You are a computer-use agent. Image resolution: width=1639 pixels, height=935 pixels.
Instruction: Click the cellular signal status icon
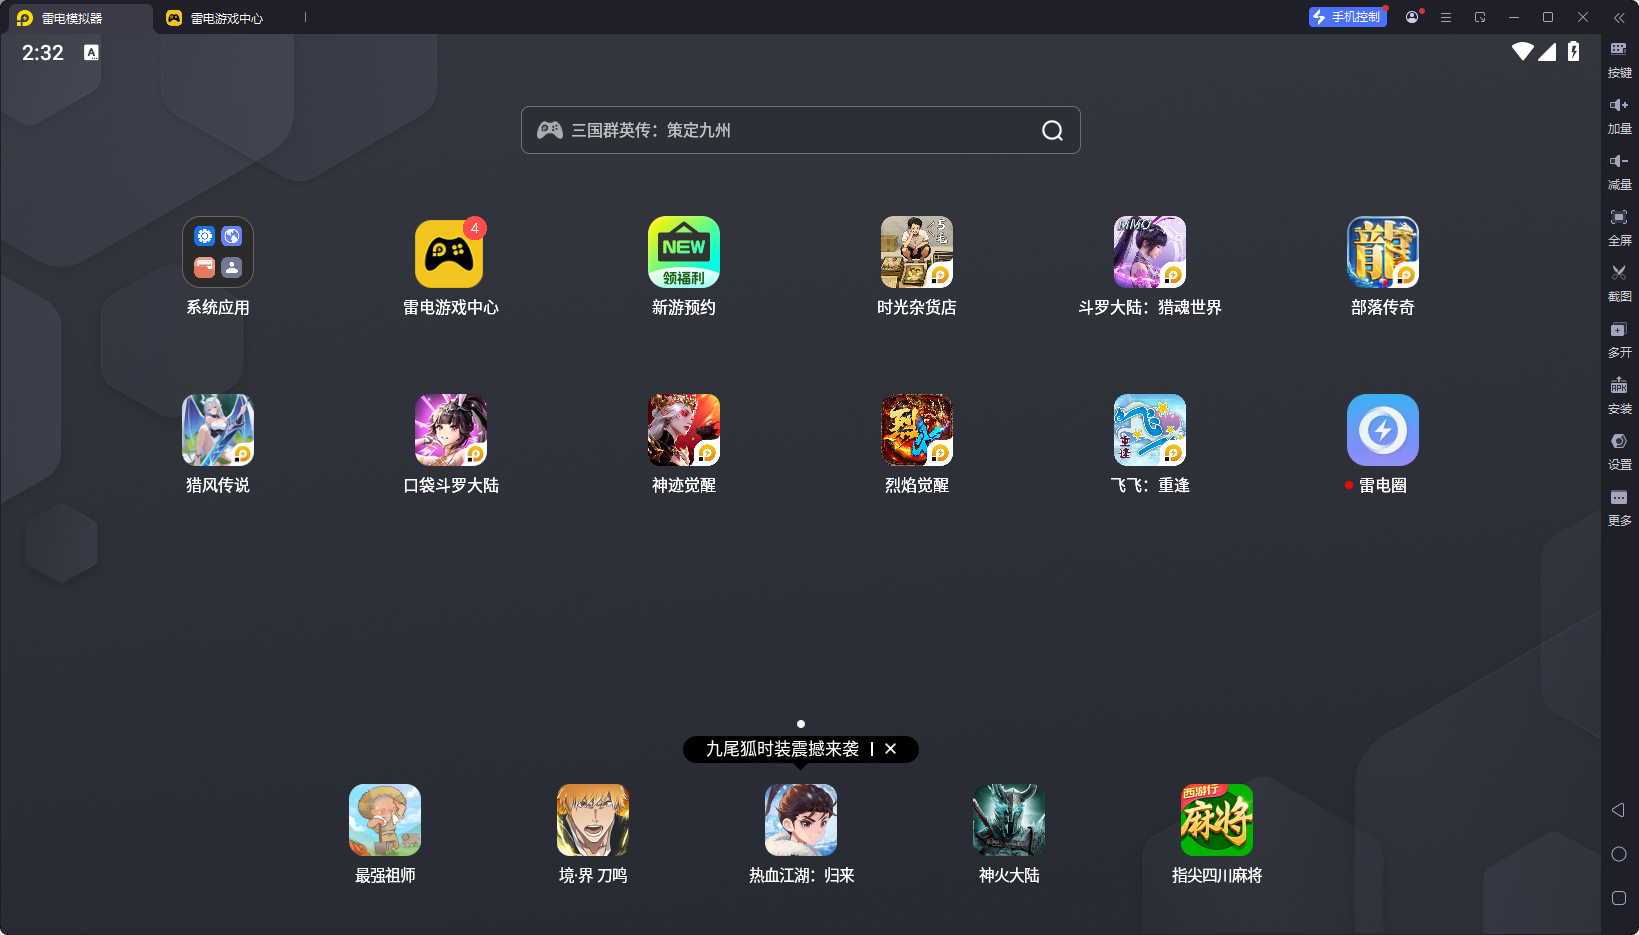pyautogui.click(x=1547, y=51)
